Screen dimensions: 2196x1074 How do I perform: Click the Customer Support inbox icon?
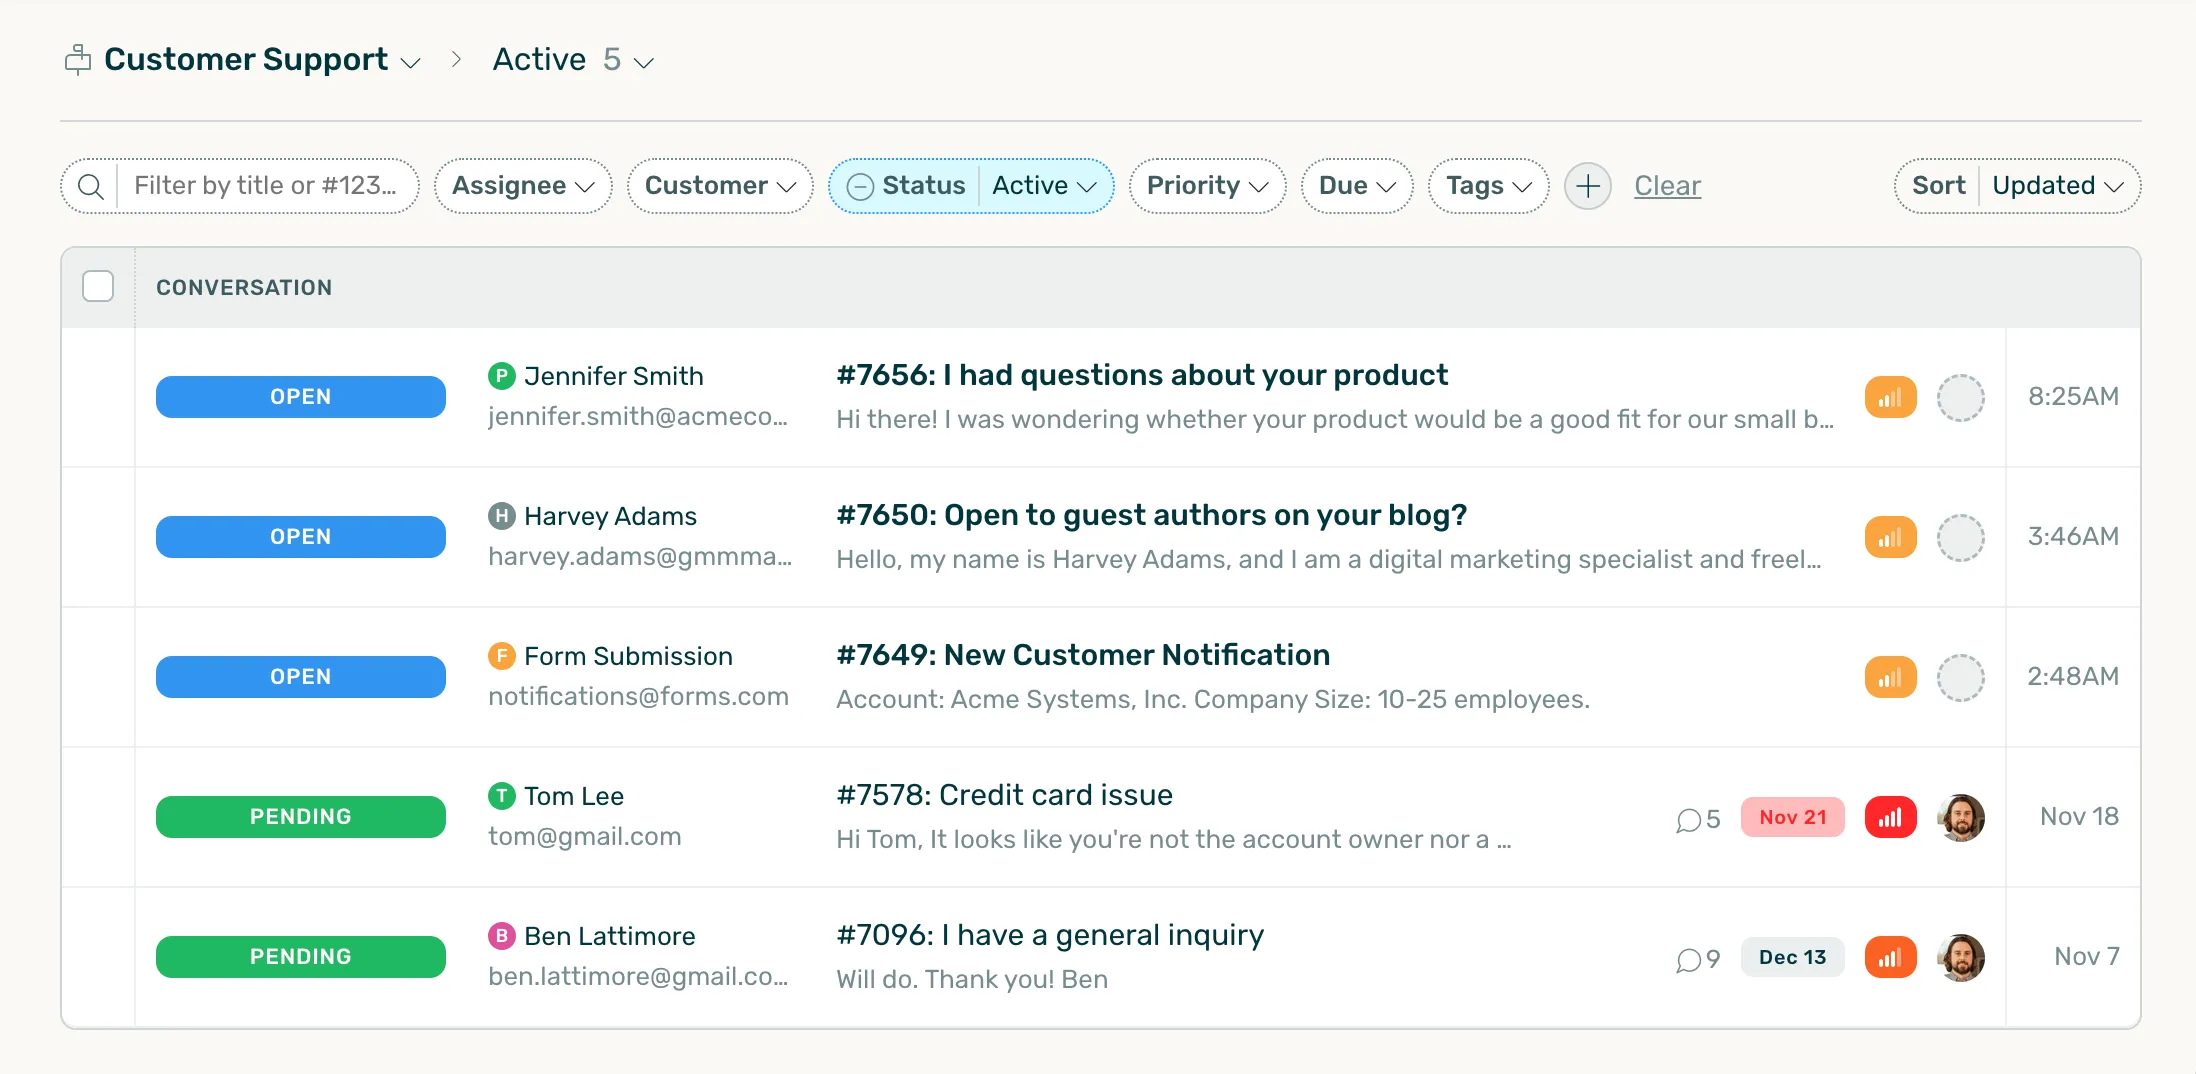[x=78, y=60]
